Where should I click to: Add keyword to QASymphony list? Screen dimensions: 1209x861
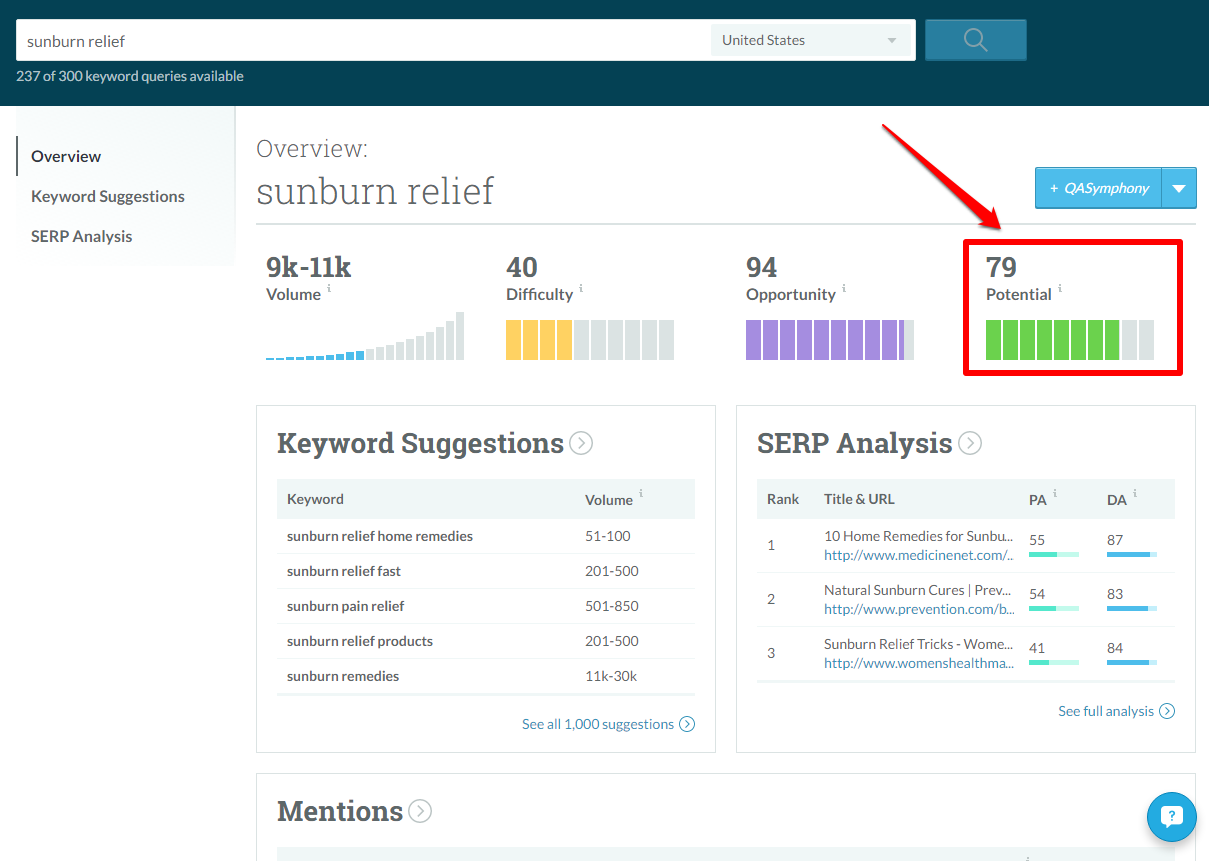pyautogui.click(x=1098, y=188)
